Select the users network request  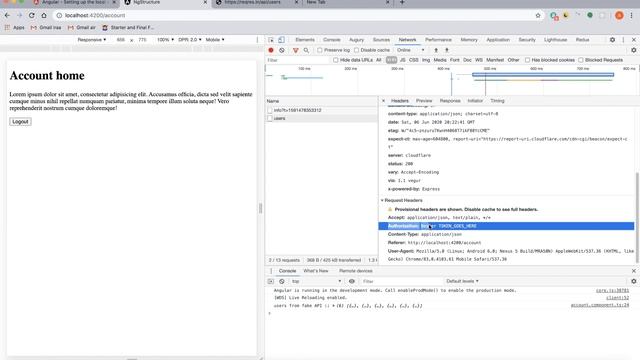tap(321, 118)
